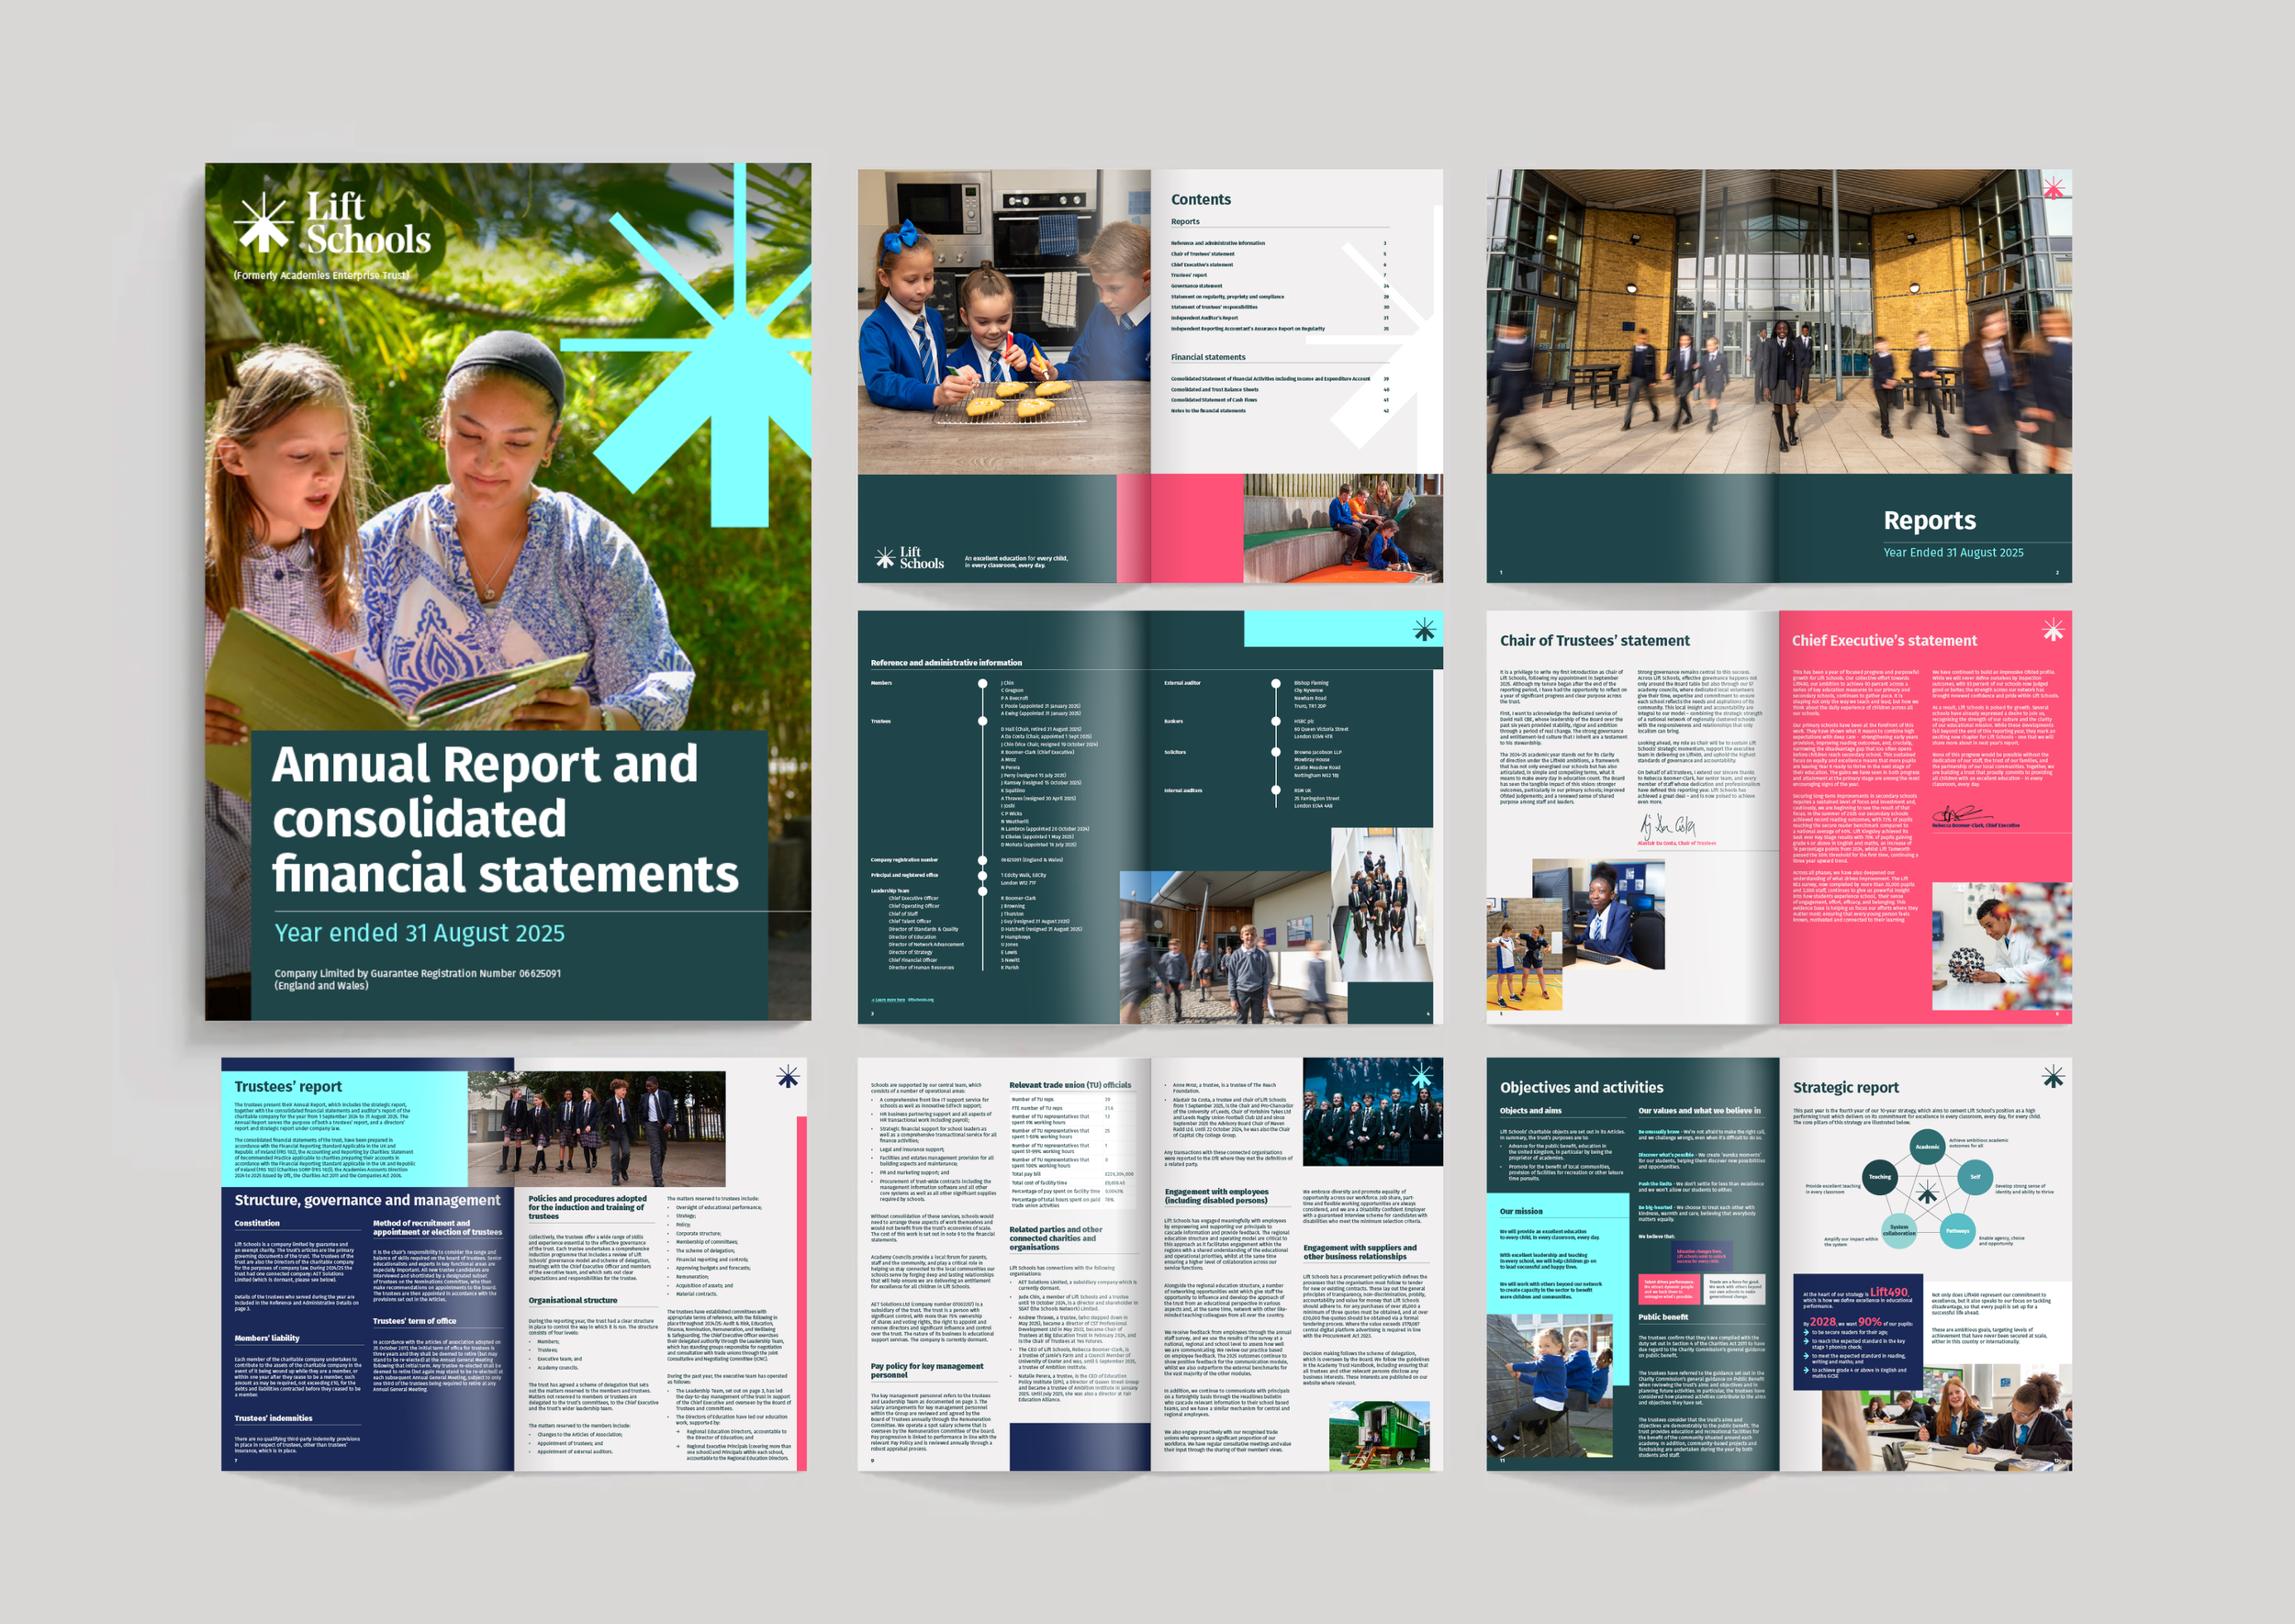Click cyan asterisk on dark group photo

(x=1421, y=1076)
